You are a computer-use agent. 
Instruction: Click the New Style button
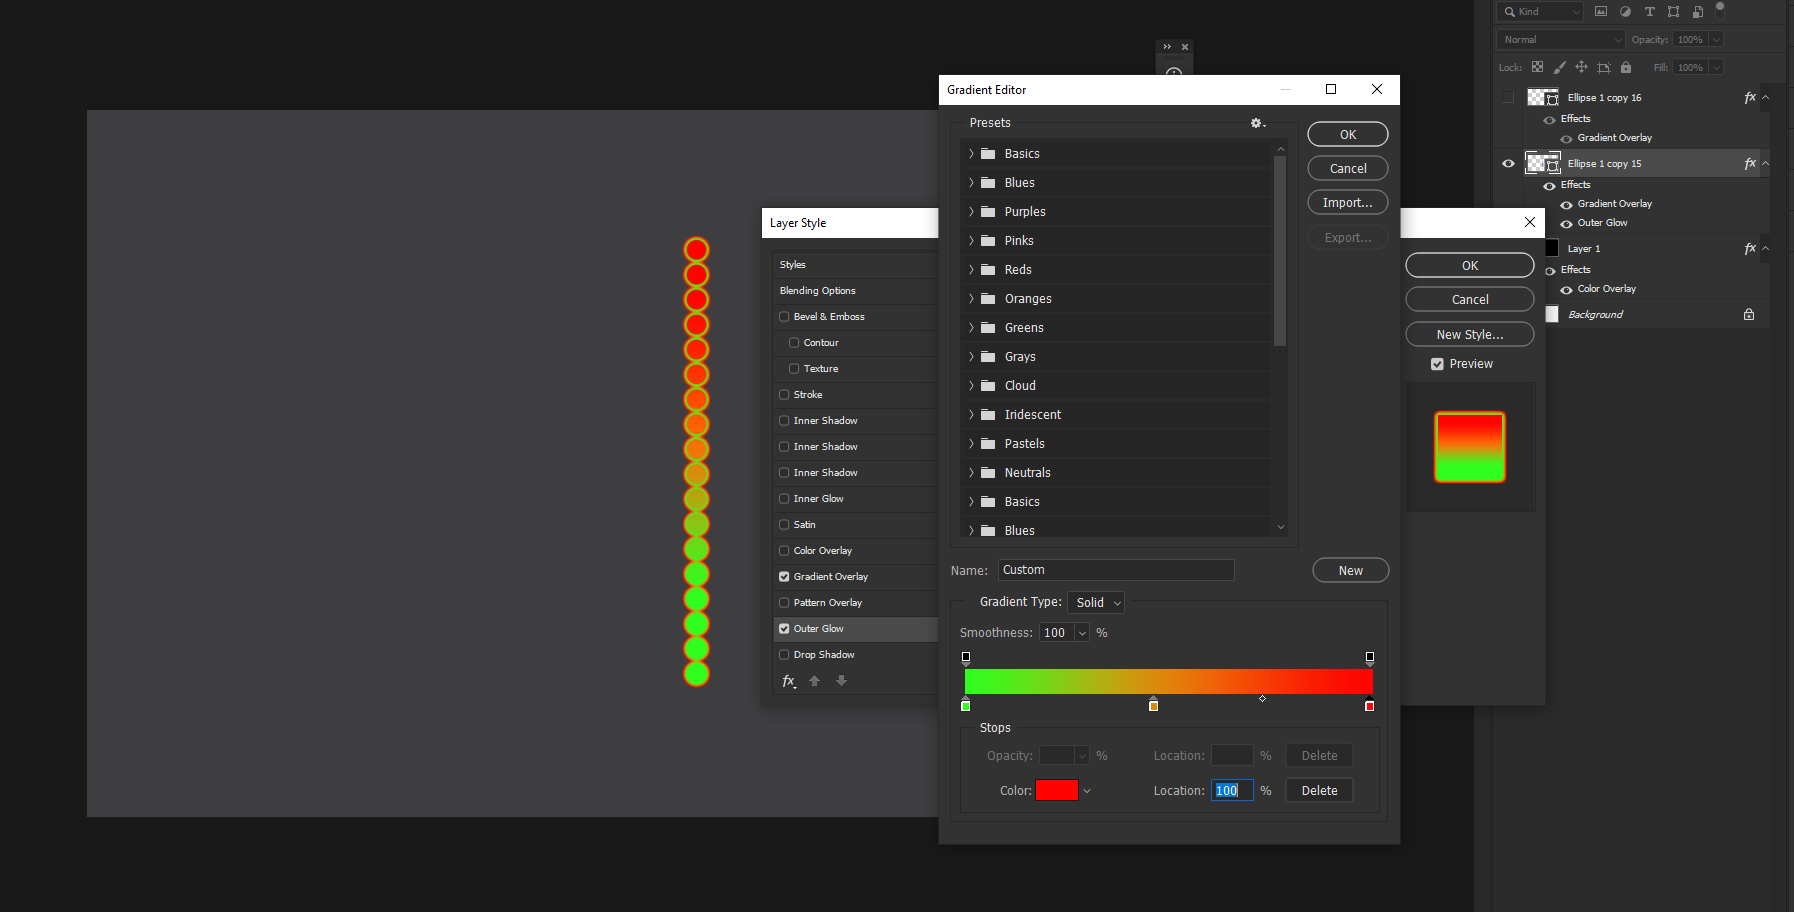[x=1469, y=334]
